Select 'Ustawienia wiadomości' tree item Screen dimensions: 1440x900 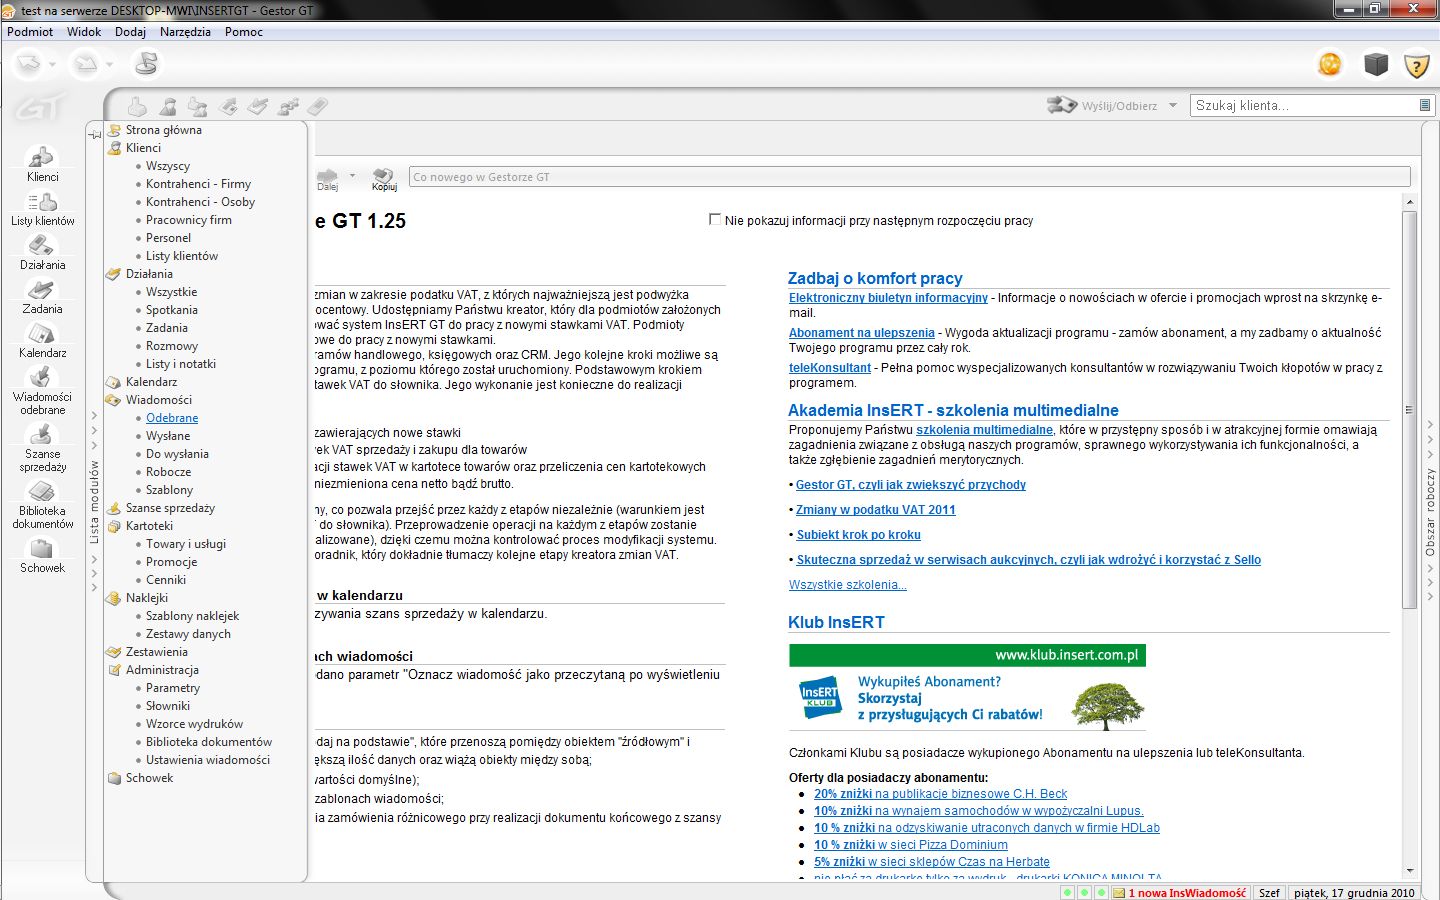[208, 760]
